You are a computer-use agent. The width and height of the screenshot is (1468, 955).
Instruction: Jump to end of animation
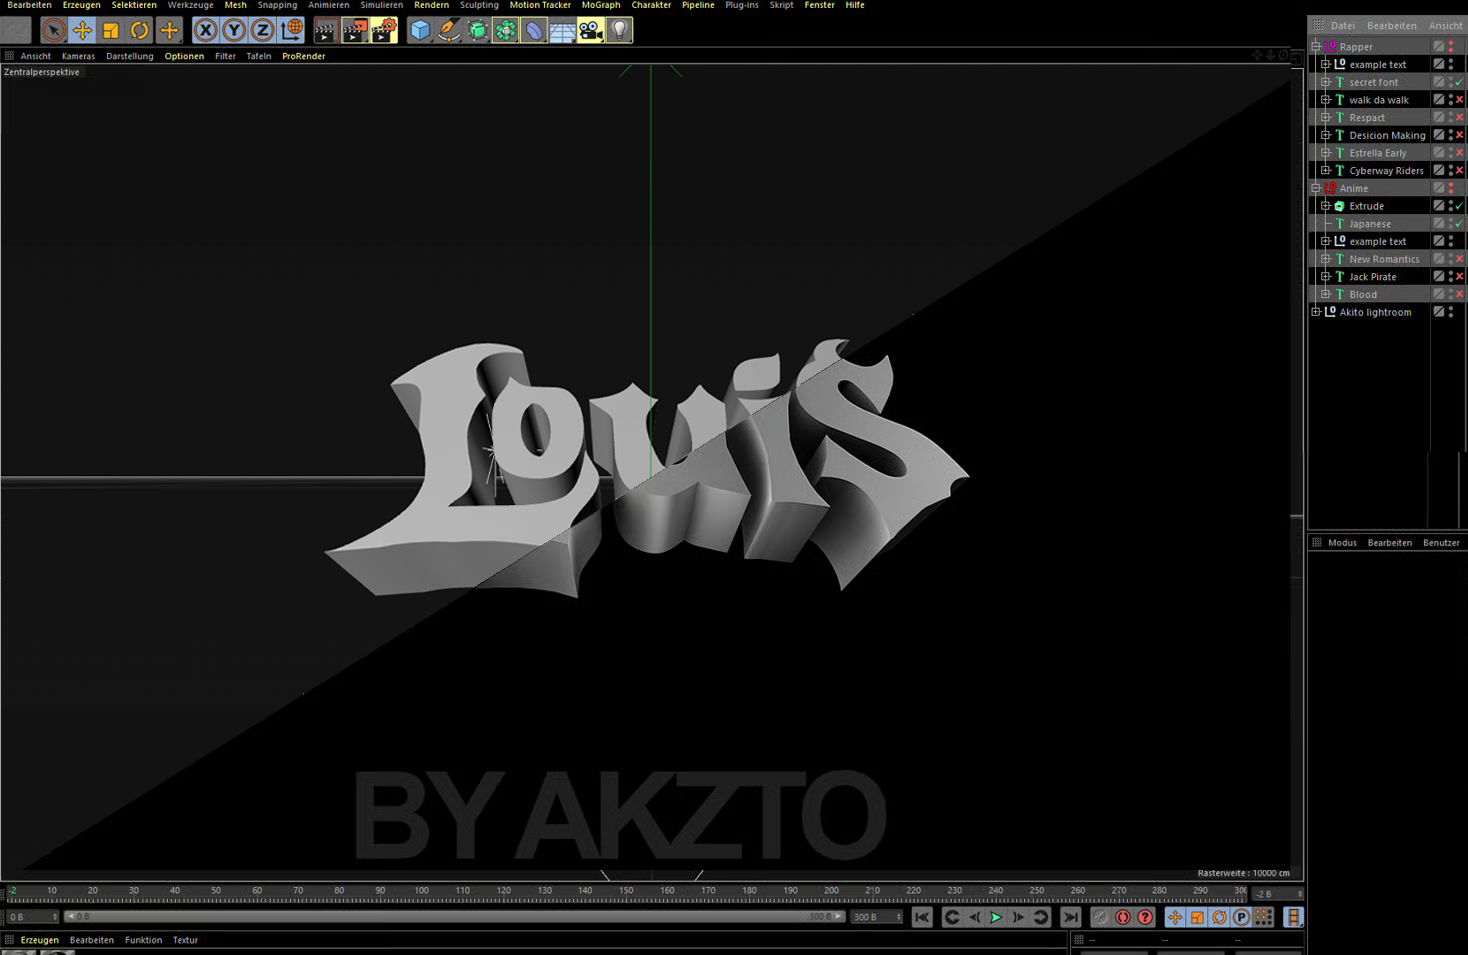pos(1070,917)
